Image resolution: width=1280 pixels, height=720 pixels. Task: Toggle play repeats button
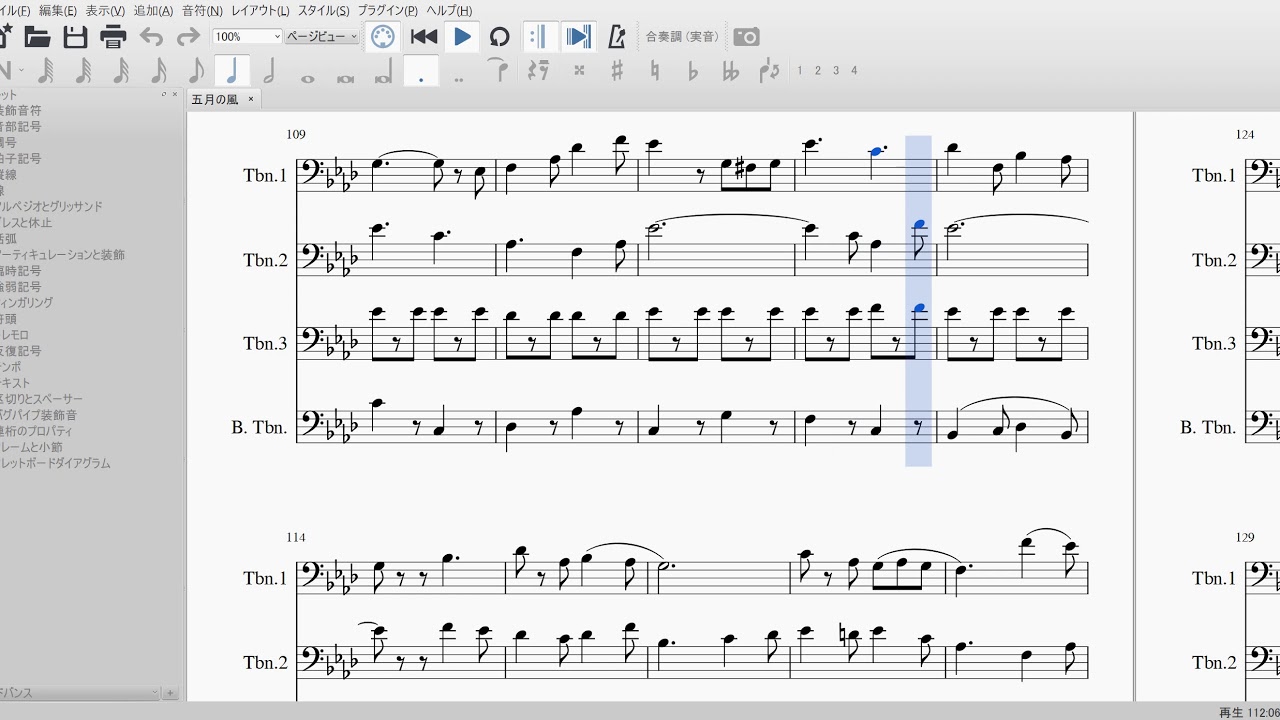(539, 37)
